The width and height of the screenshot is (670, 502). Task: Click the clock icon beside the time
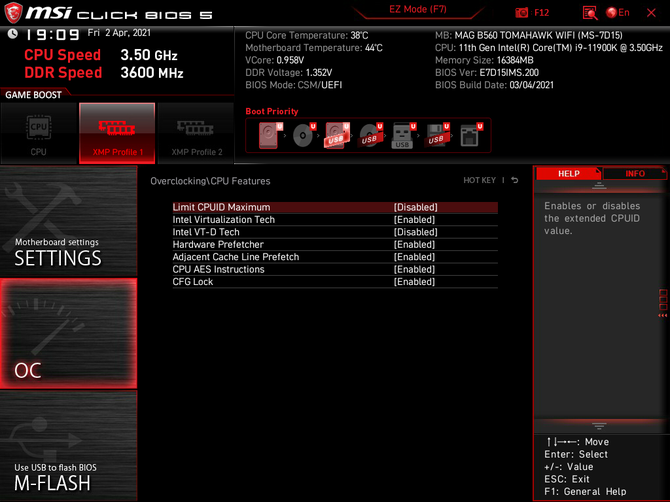[x=12, y=34]
